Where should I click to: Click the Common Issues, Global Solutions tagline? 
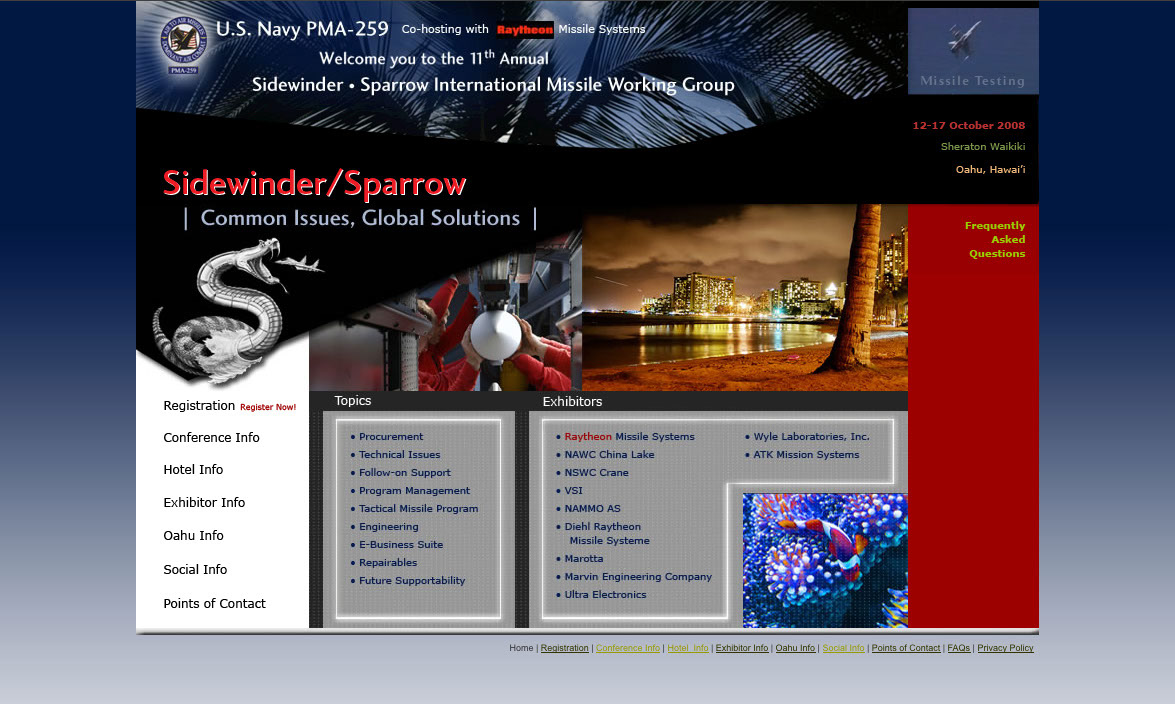[360, 218]
